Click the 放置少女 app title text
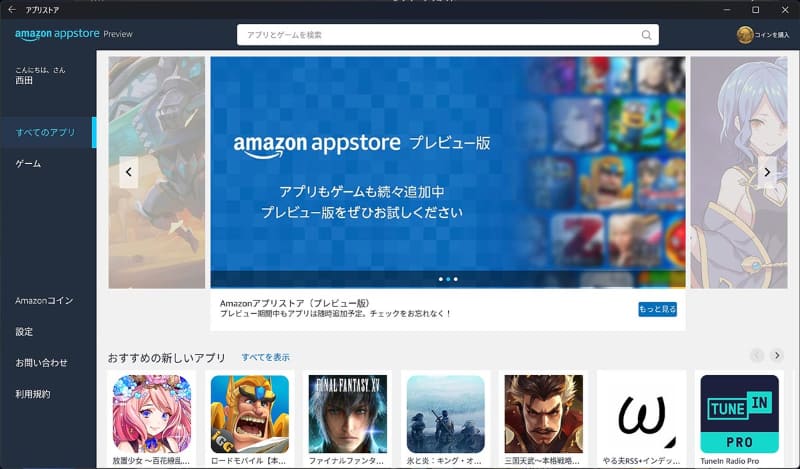Image resolution: width=800 pixels, height=469 pixels. tap(151, 461)
